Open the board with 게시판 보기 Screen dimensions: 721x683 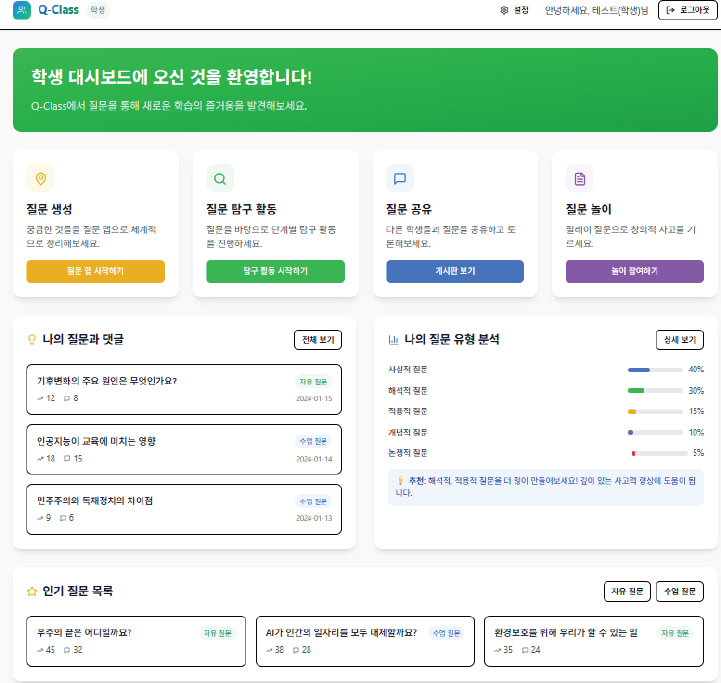tap(455, 271)
